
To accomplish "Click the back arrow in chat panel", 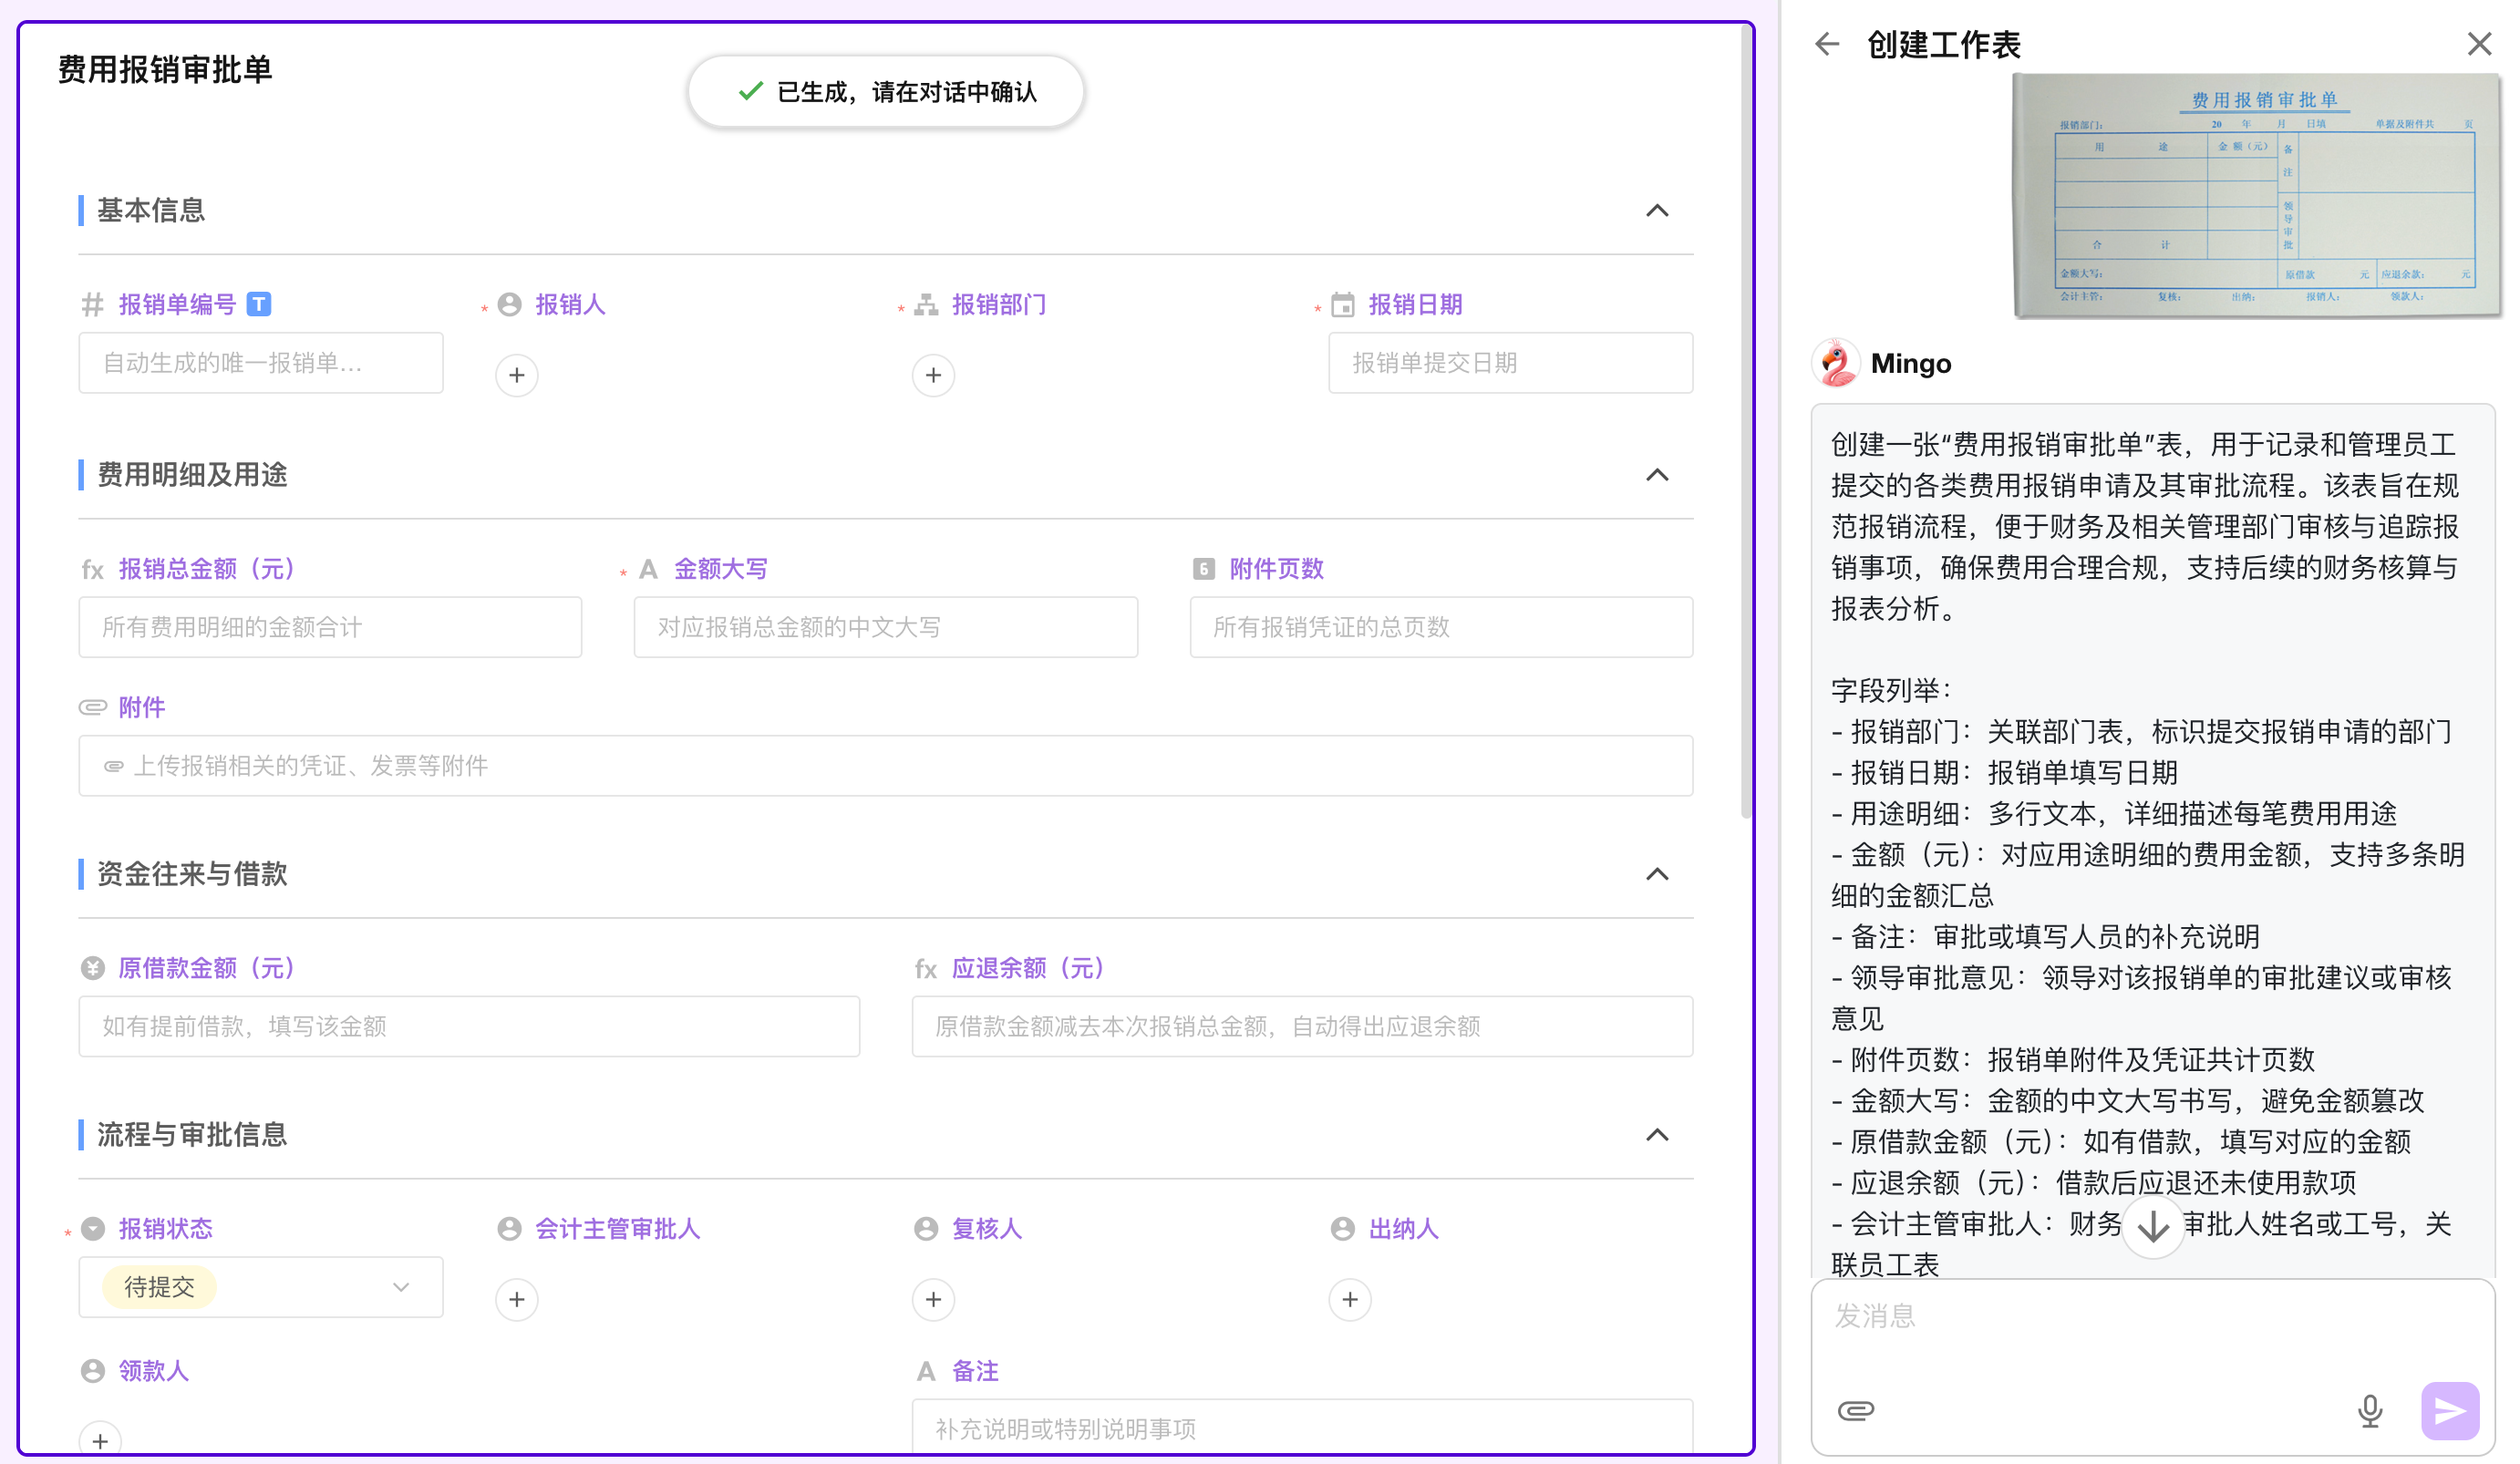I will click(1826, 44).
